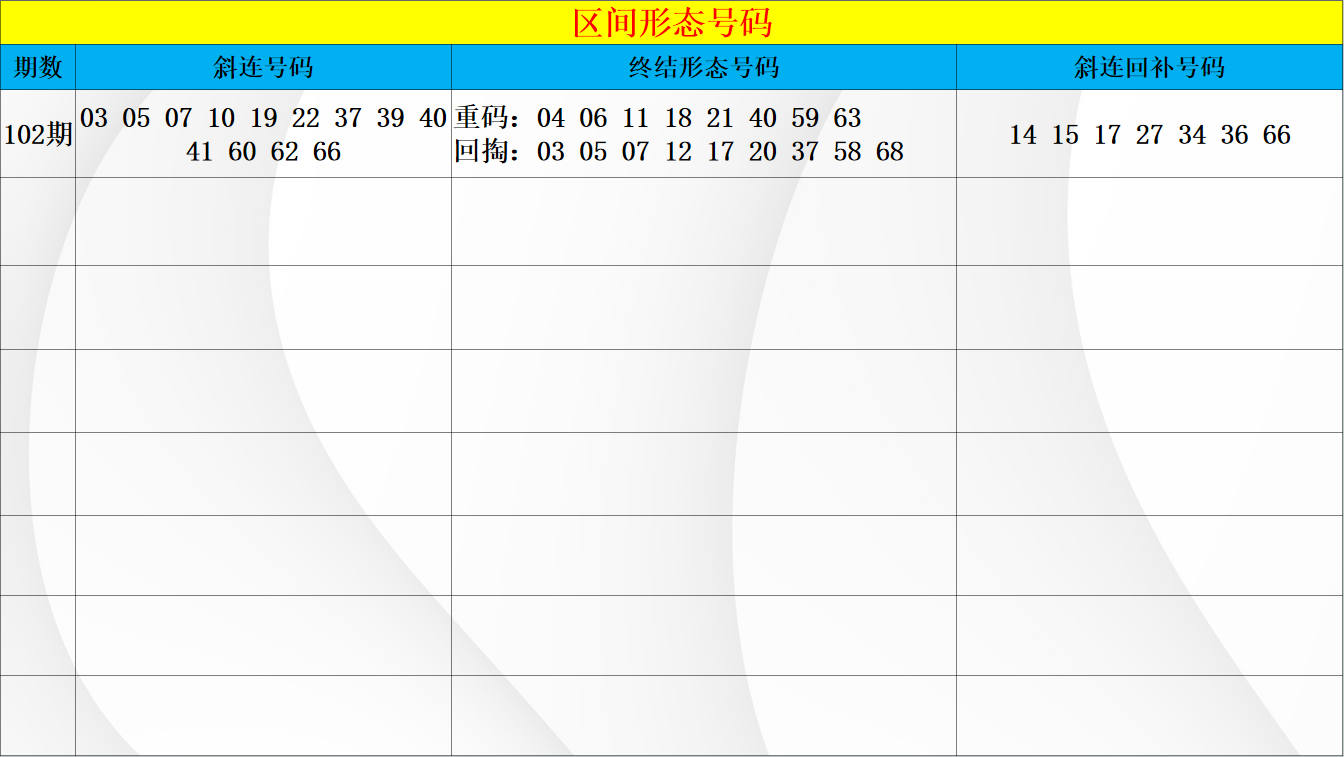Click number 17 in the 斜连回补号码 cell

click(x=1107, y=135)
